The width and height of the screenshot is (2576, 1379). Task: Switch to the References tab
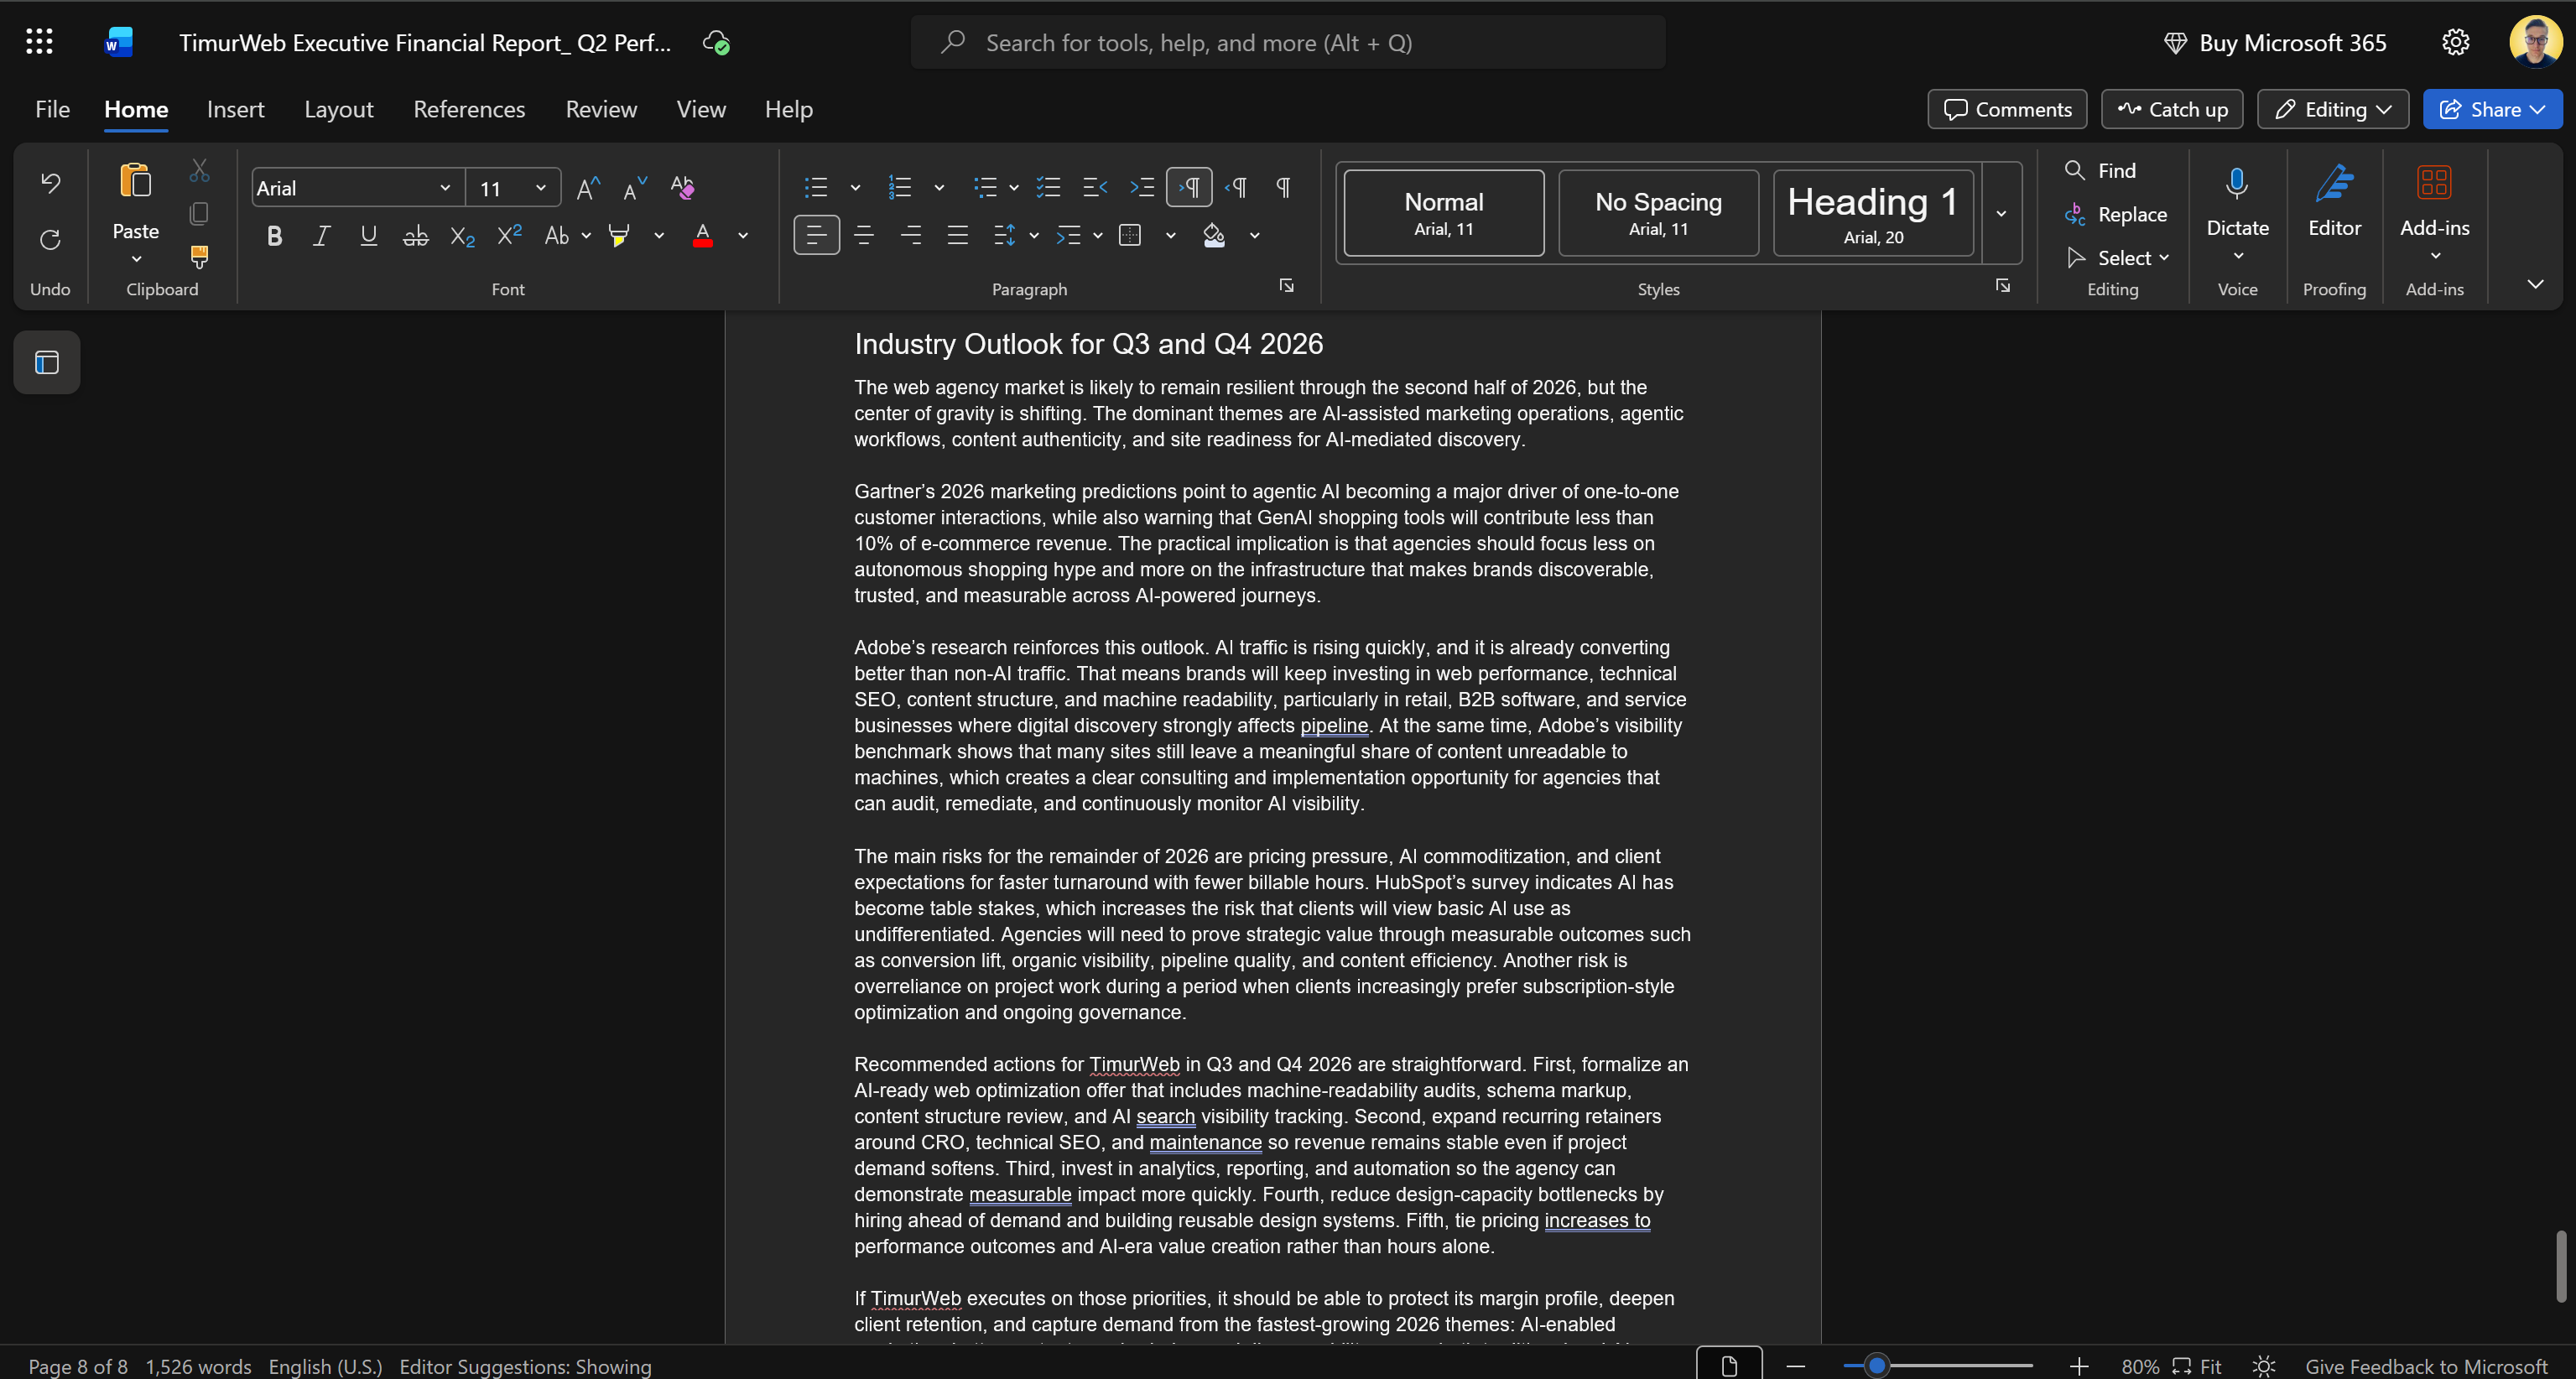(x=469, y=109)
